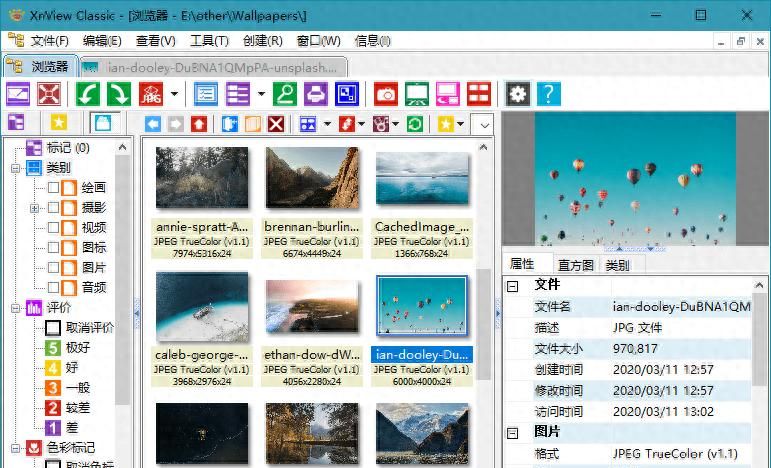Open the view mode dropdown arrow
771x468 pixels.
coord(327,124)
